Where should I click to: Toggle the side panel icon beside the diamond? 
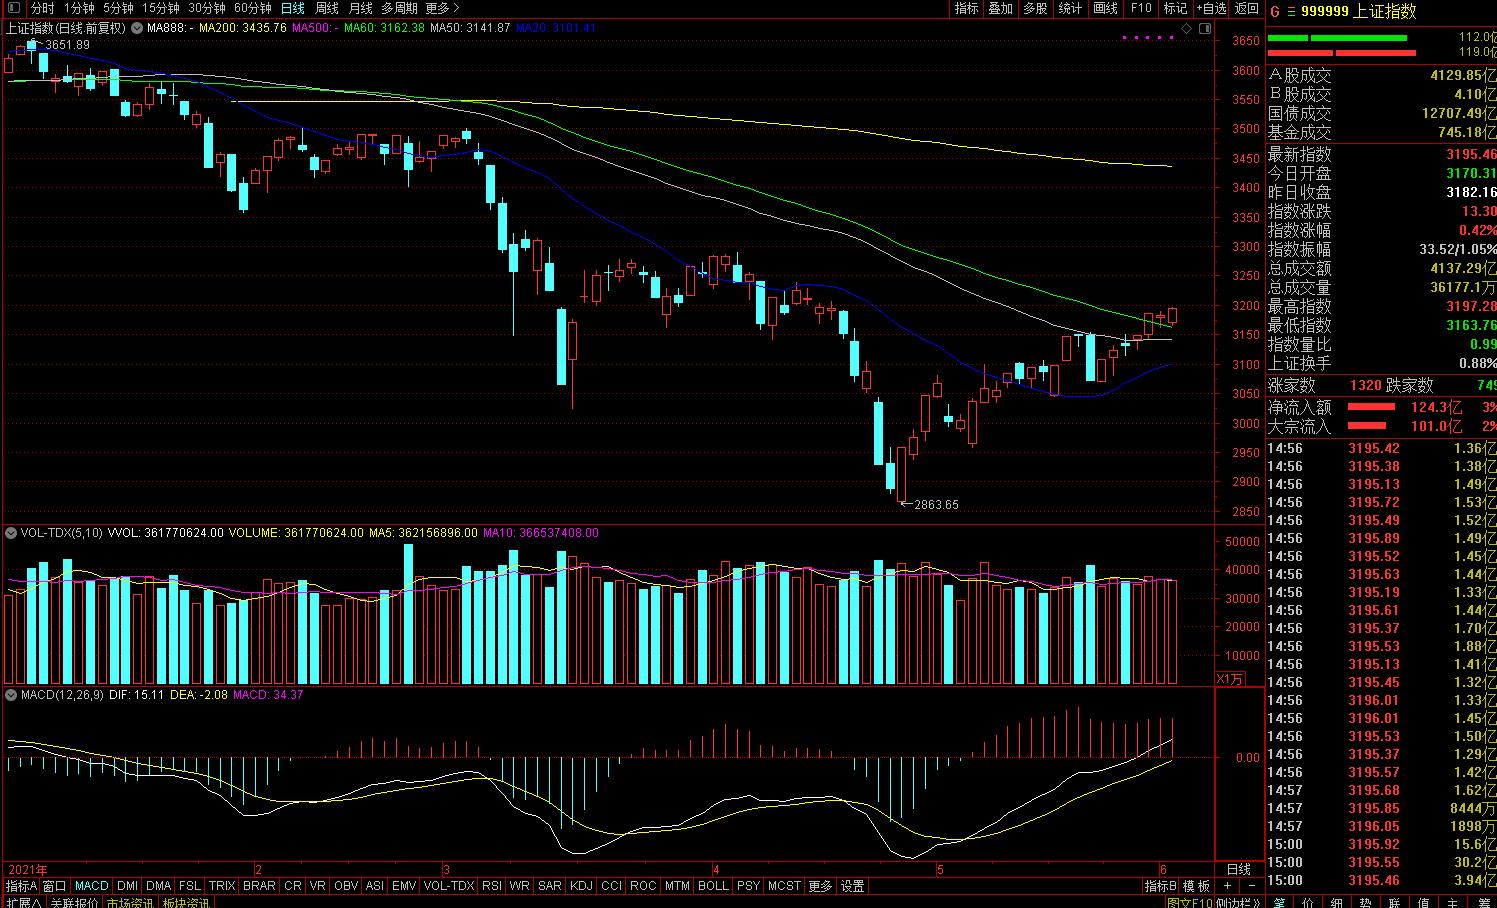tap(1204, 28)
